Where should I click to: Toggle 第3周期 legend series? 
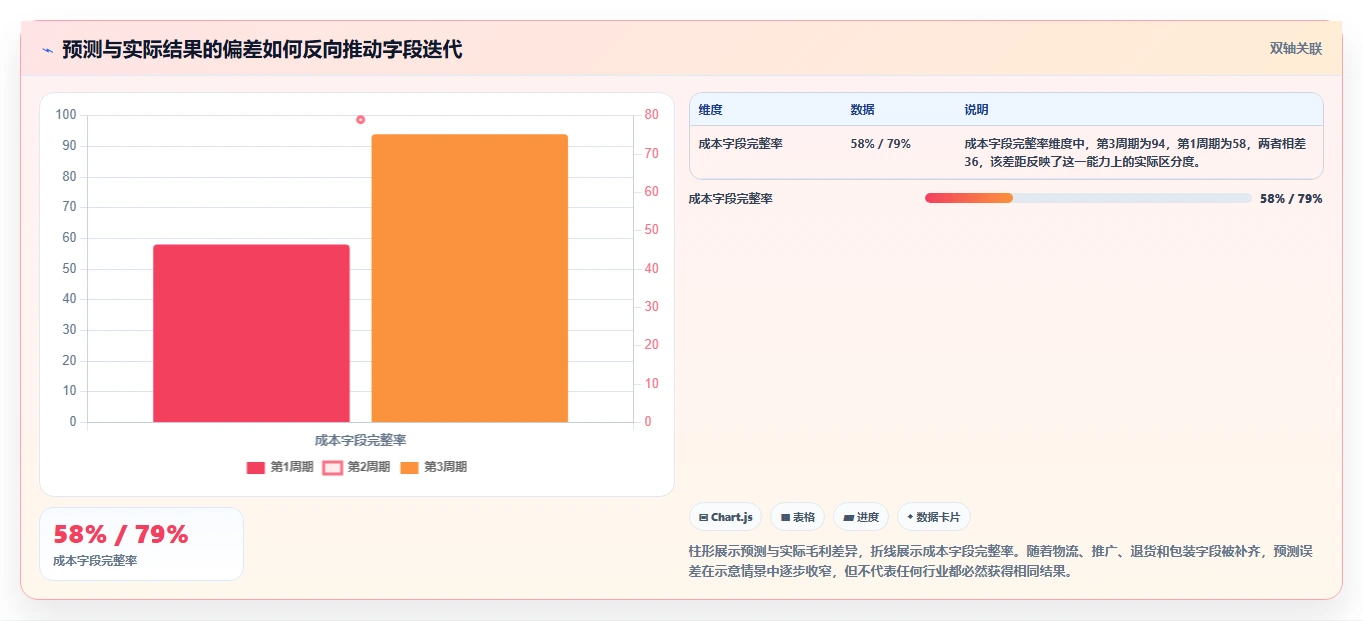point(434,467)
